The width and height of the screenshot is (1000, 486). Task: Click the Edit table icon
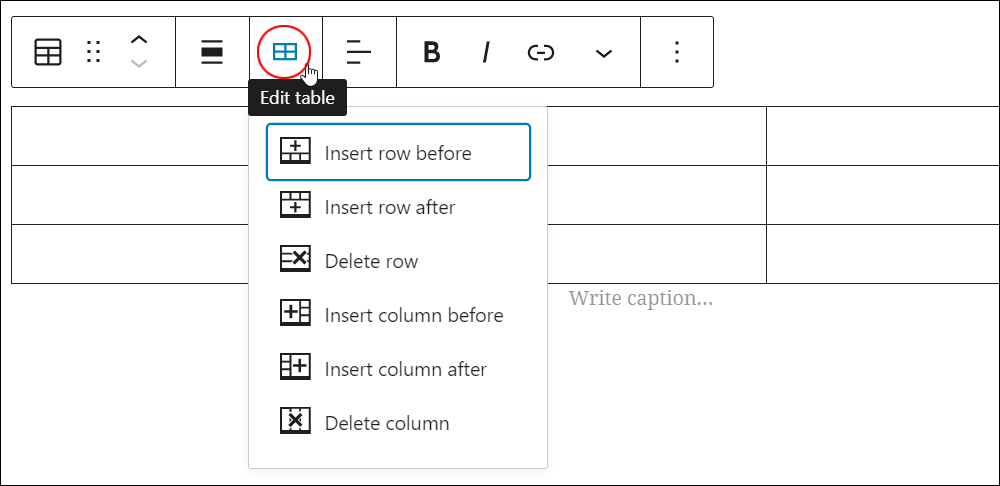(x=284, y=52)
